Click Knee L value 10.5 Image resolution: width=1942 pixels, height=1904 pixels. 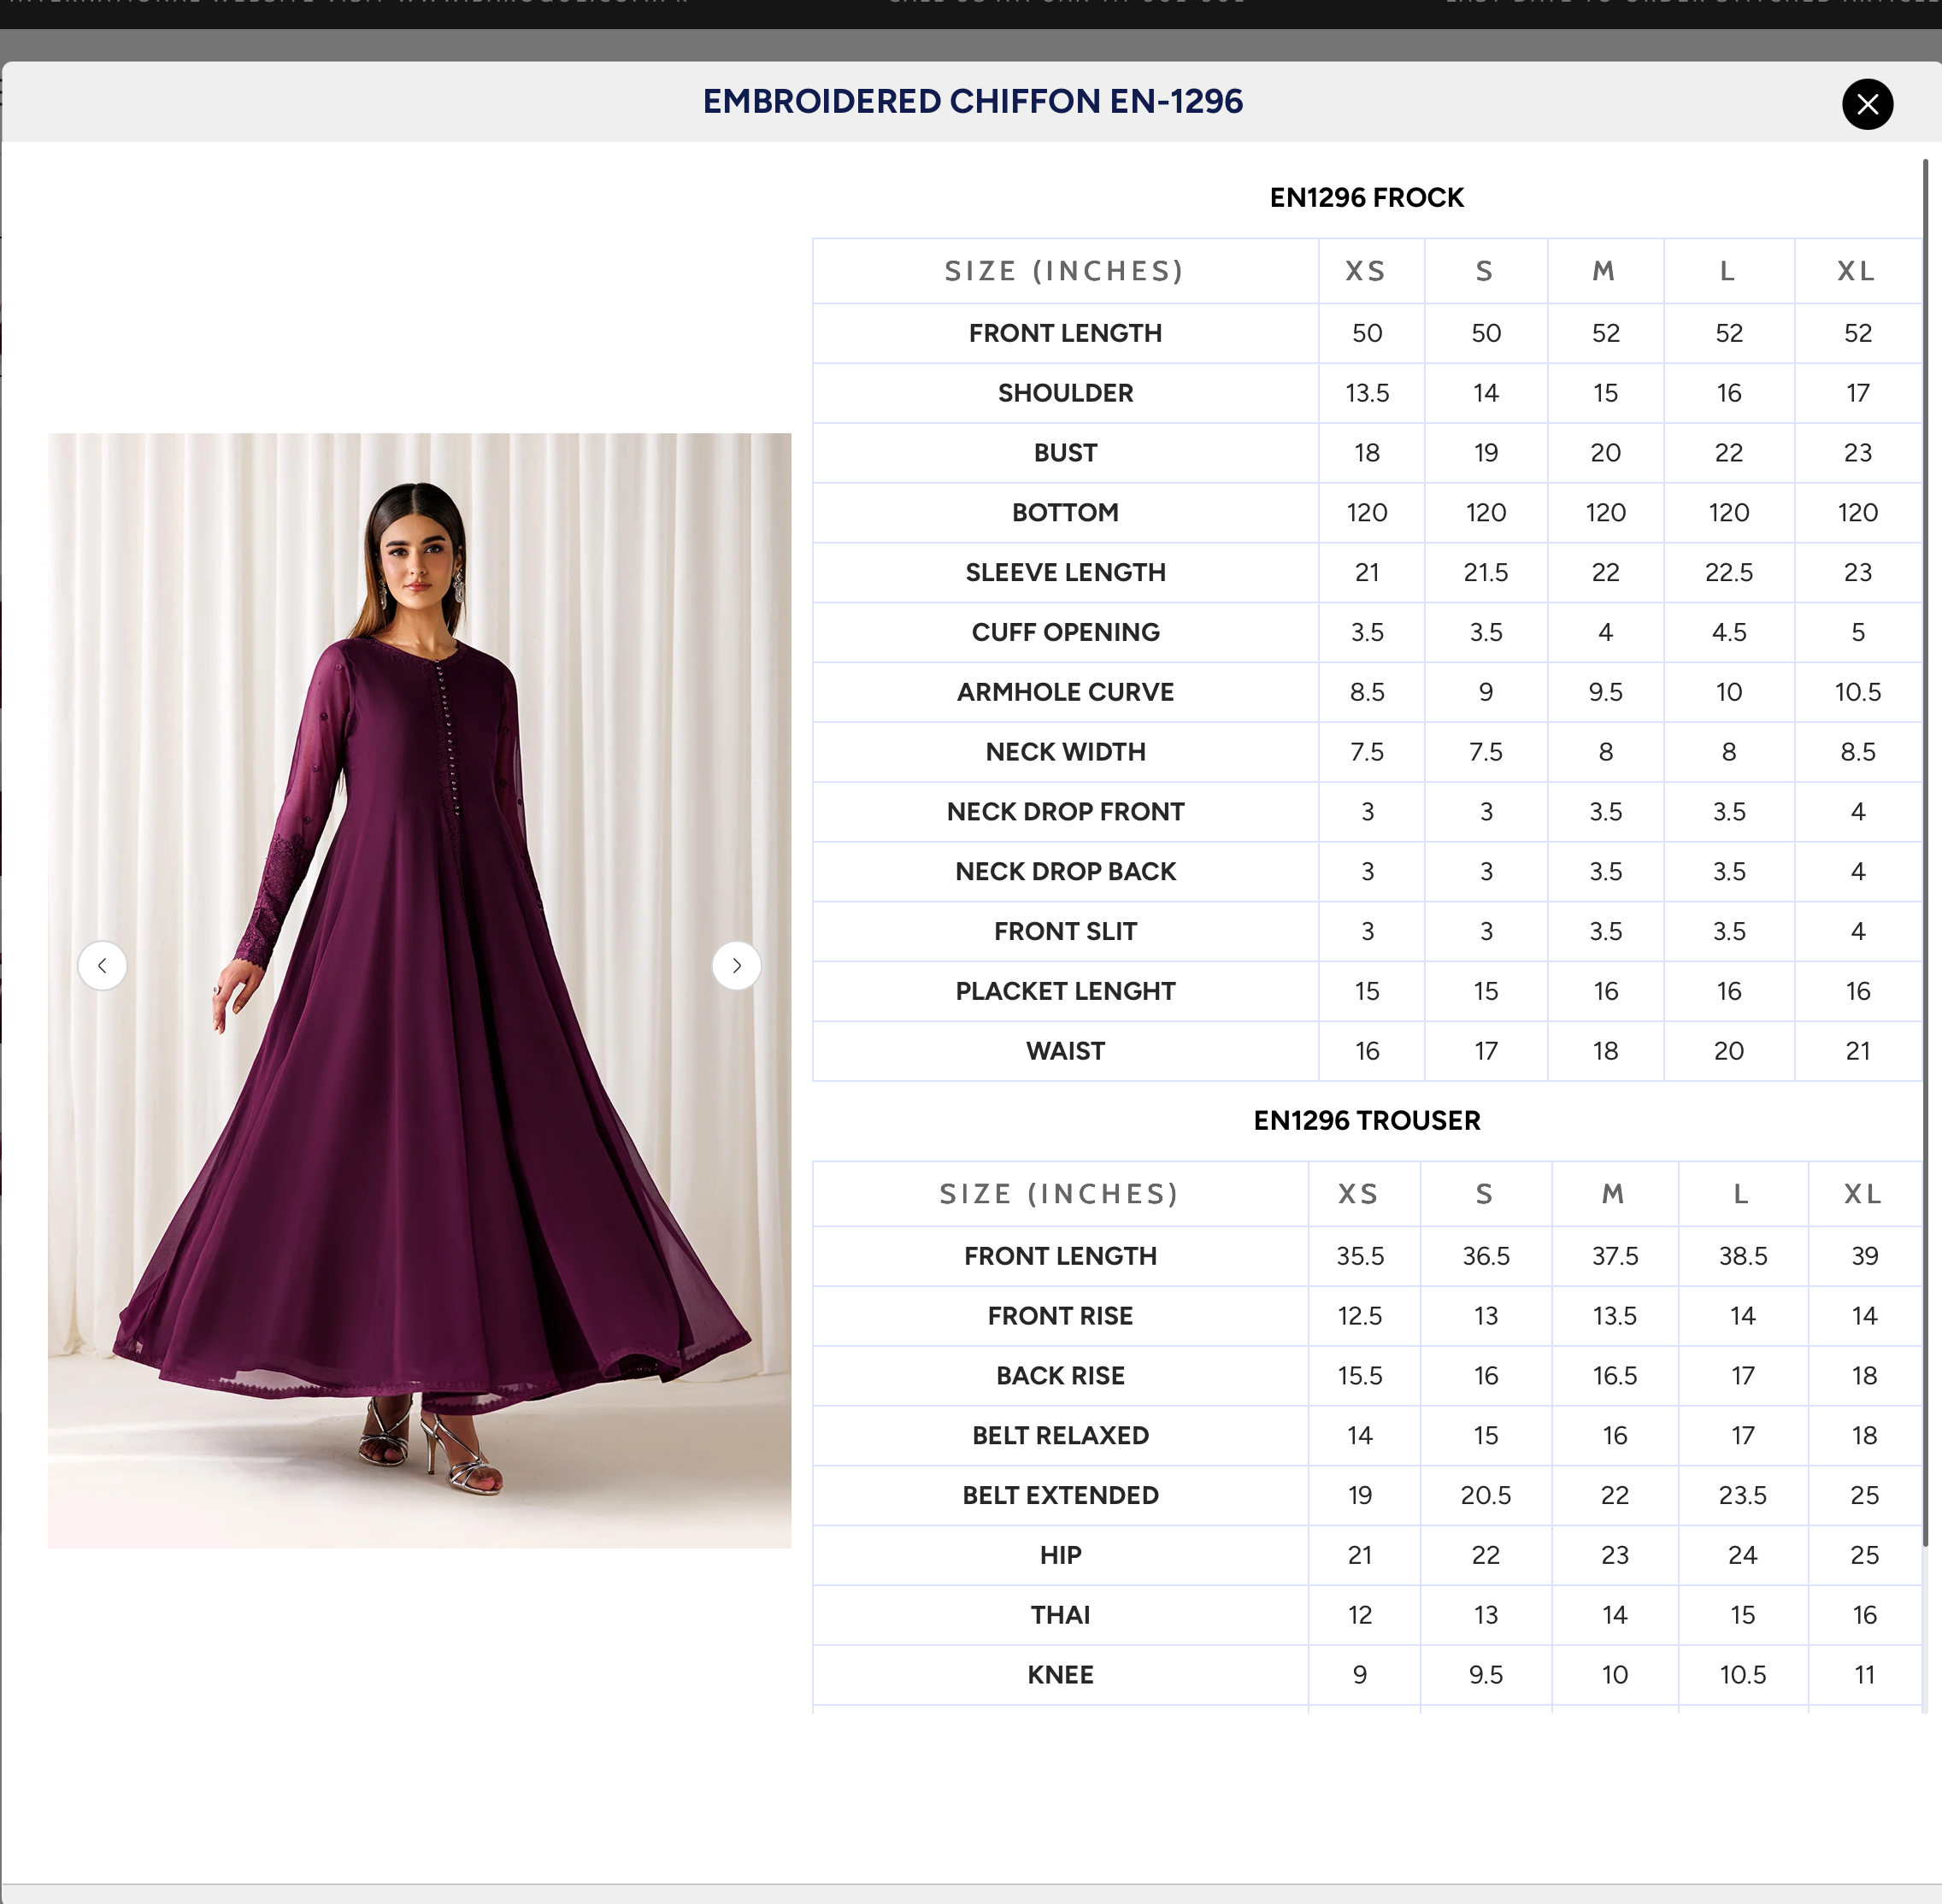coord(1743,1675)
